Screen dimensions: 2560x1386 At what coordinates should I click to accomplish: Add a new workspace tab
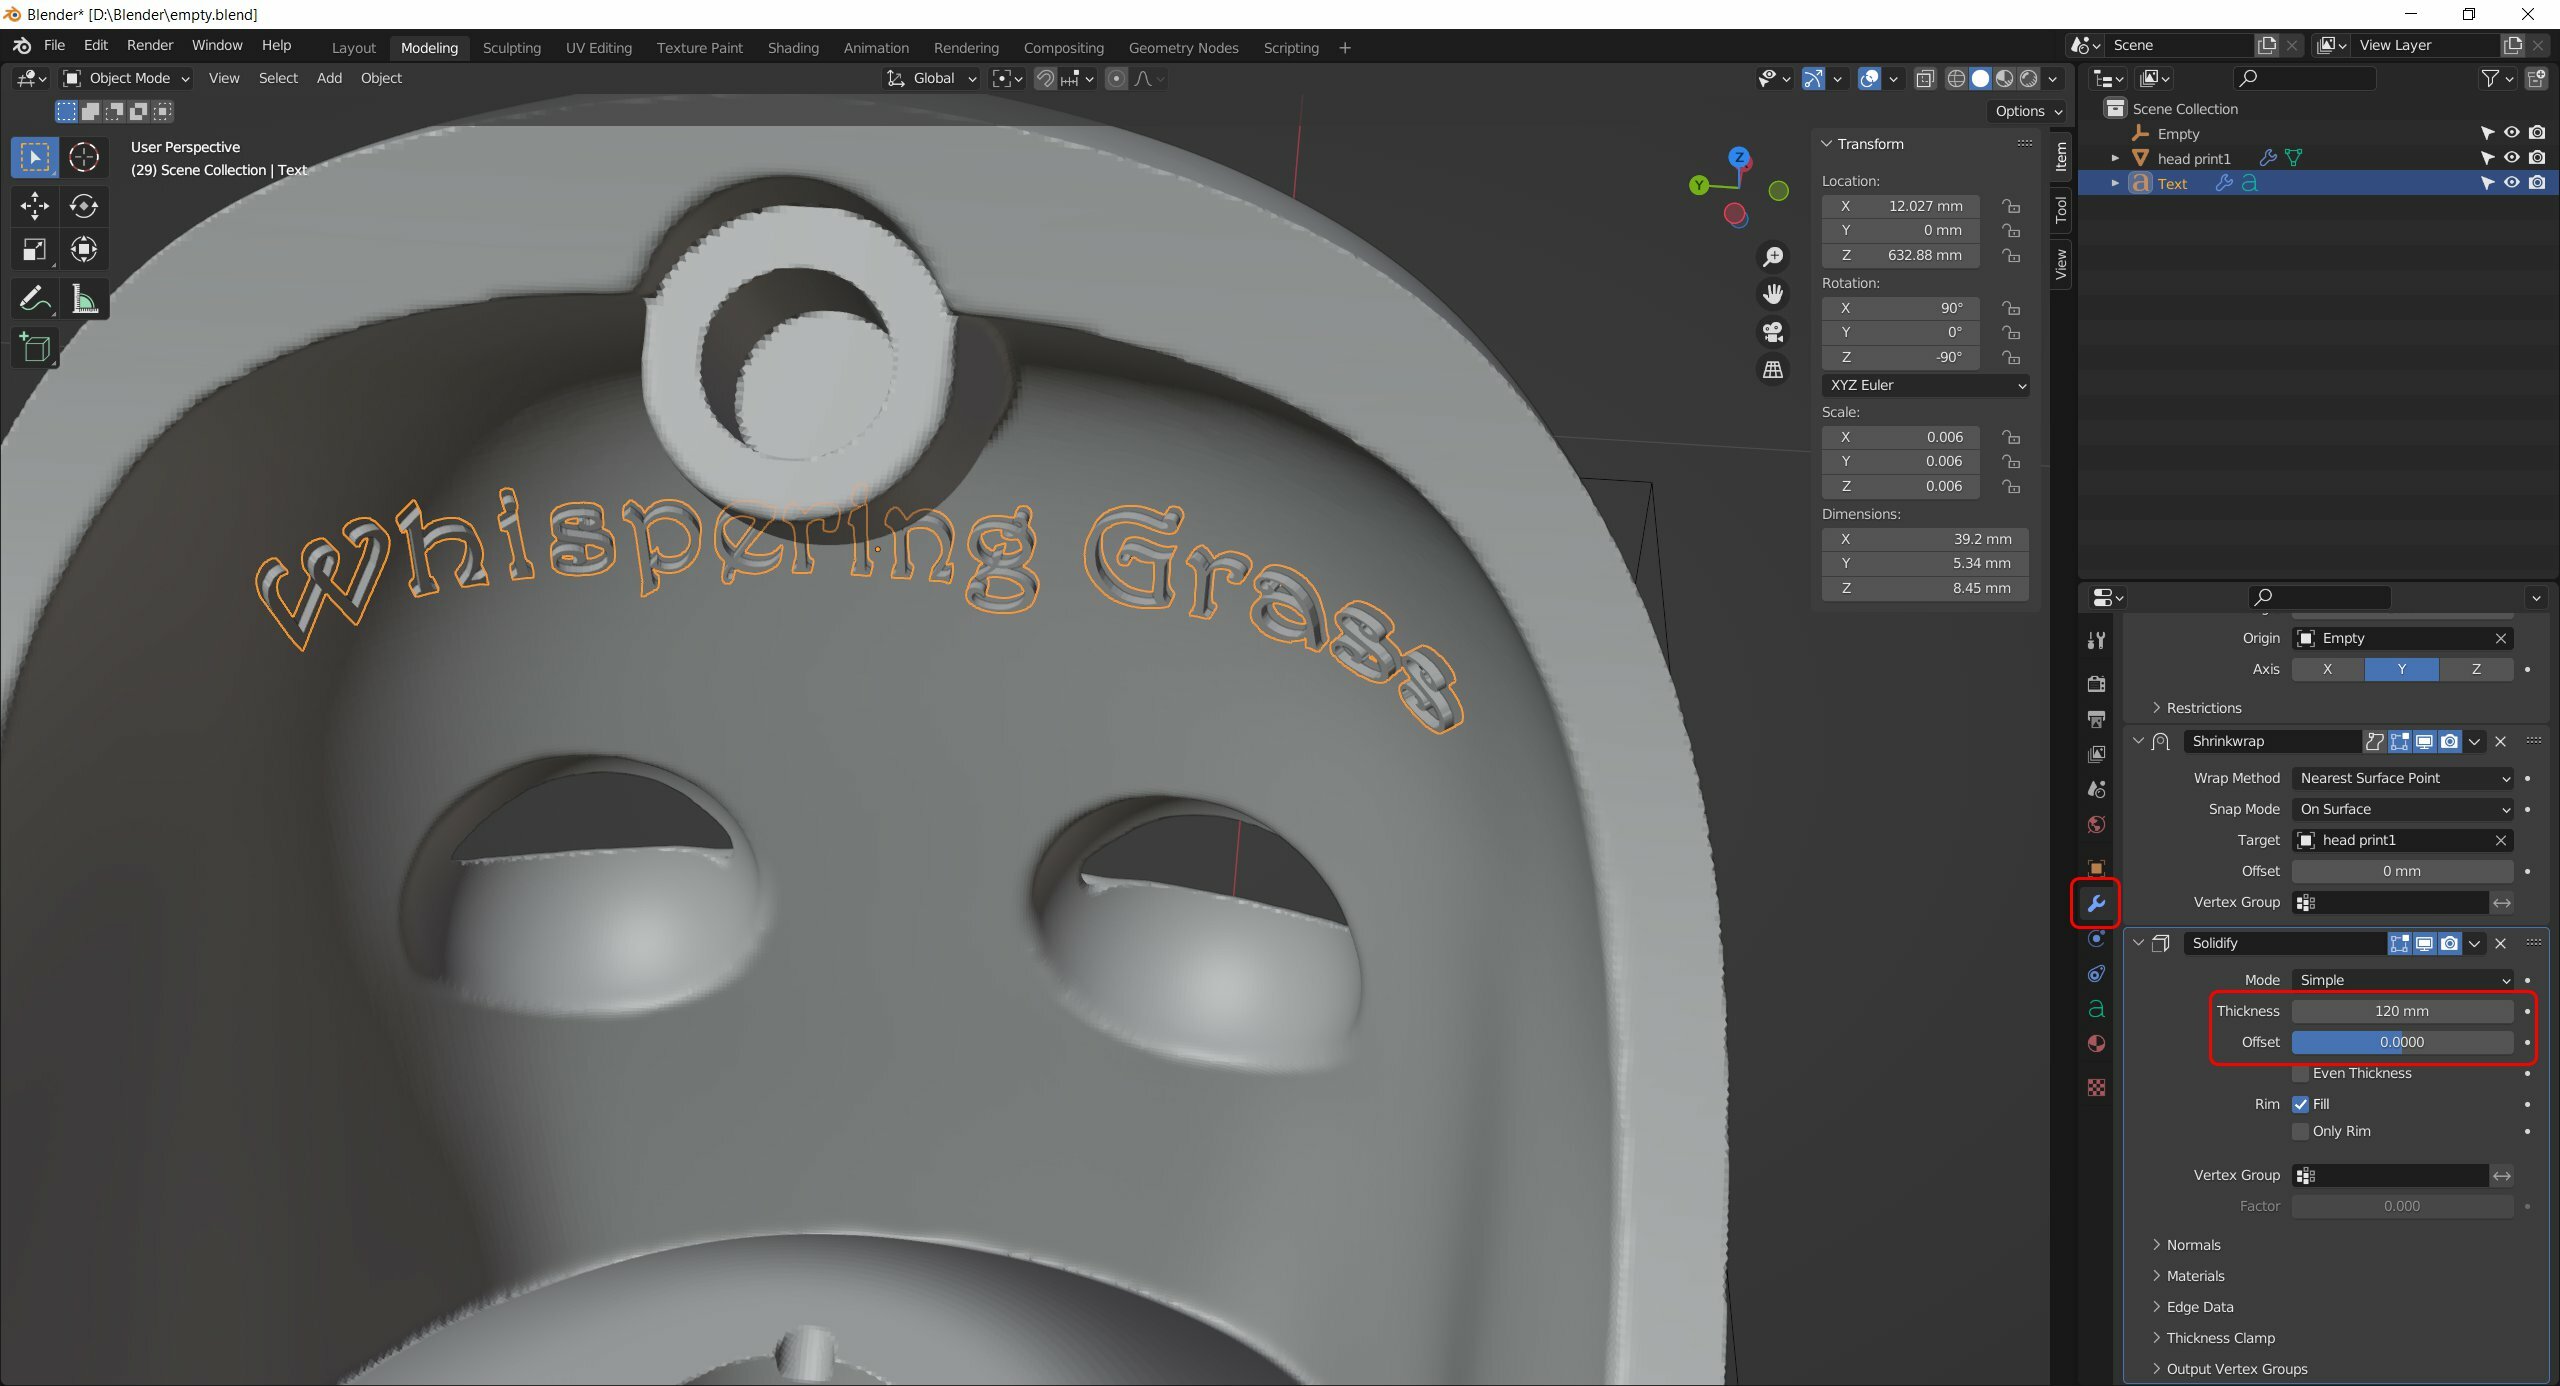(1345, 48)
